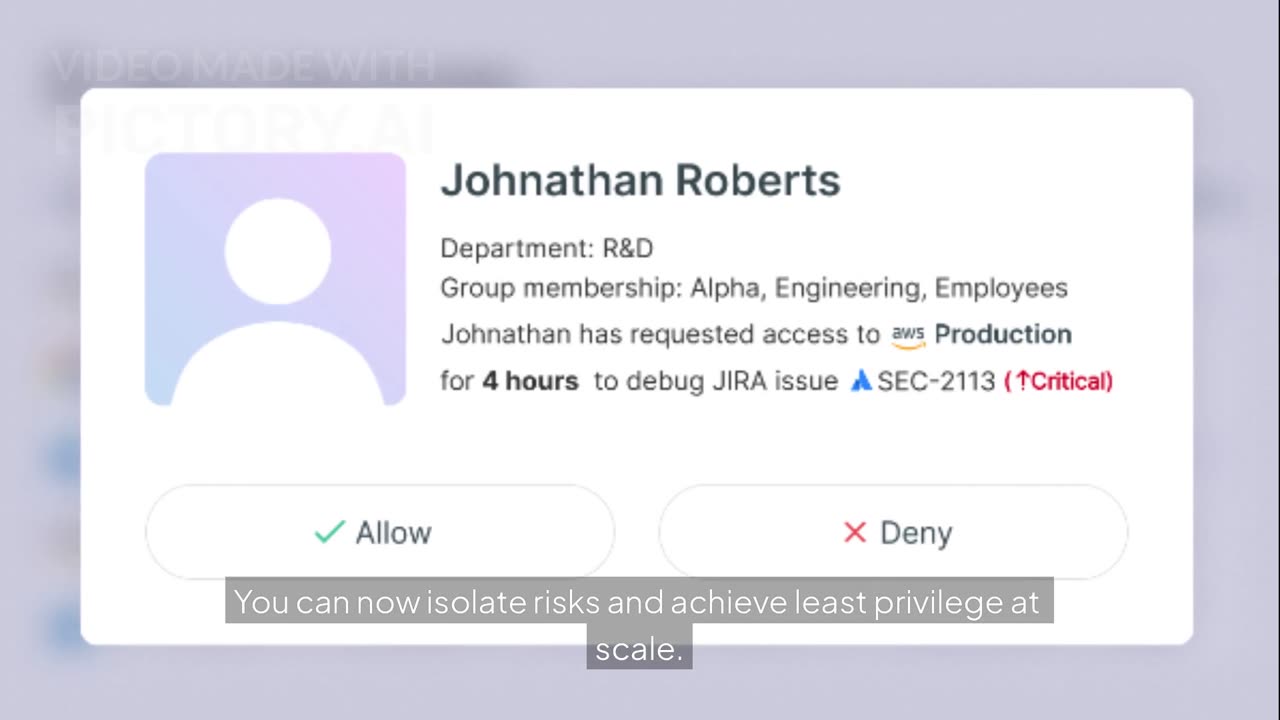Click the up arrow in Critical tag
Image resolution: width=1280 pixels, height=720 pixels.
pos(1022,381)
